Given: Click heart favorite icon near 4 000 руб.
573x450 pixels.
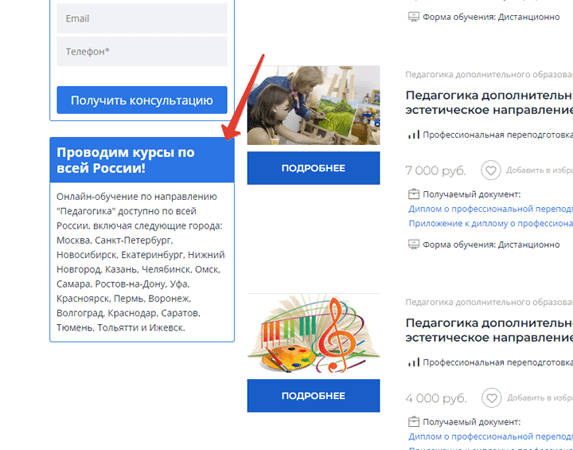Looking at the screenshot, I should [x=491, y=398].
